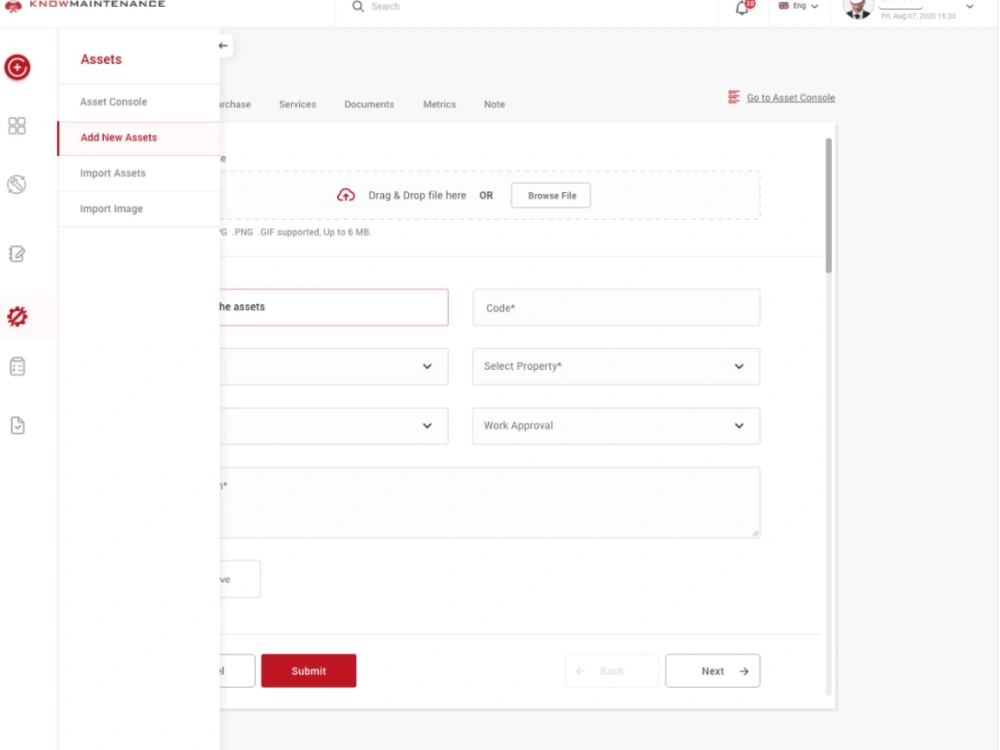1000x750 pixels.
Task: Open the Select Property dropdown
Action: (x=616, y=366)
